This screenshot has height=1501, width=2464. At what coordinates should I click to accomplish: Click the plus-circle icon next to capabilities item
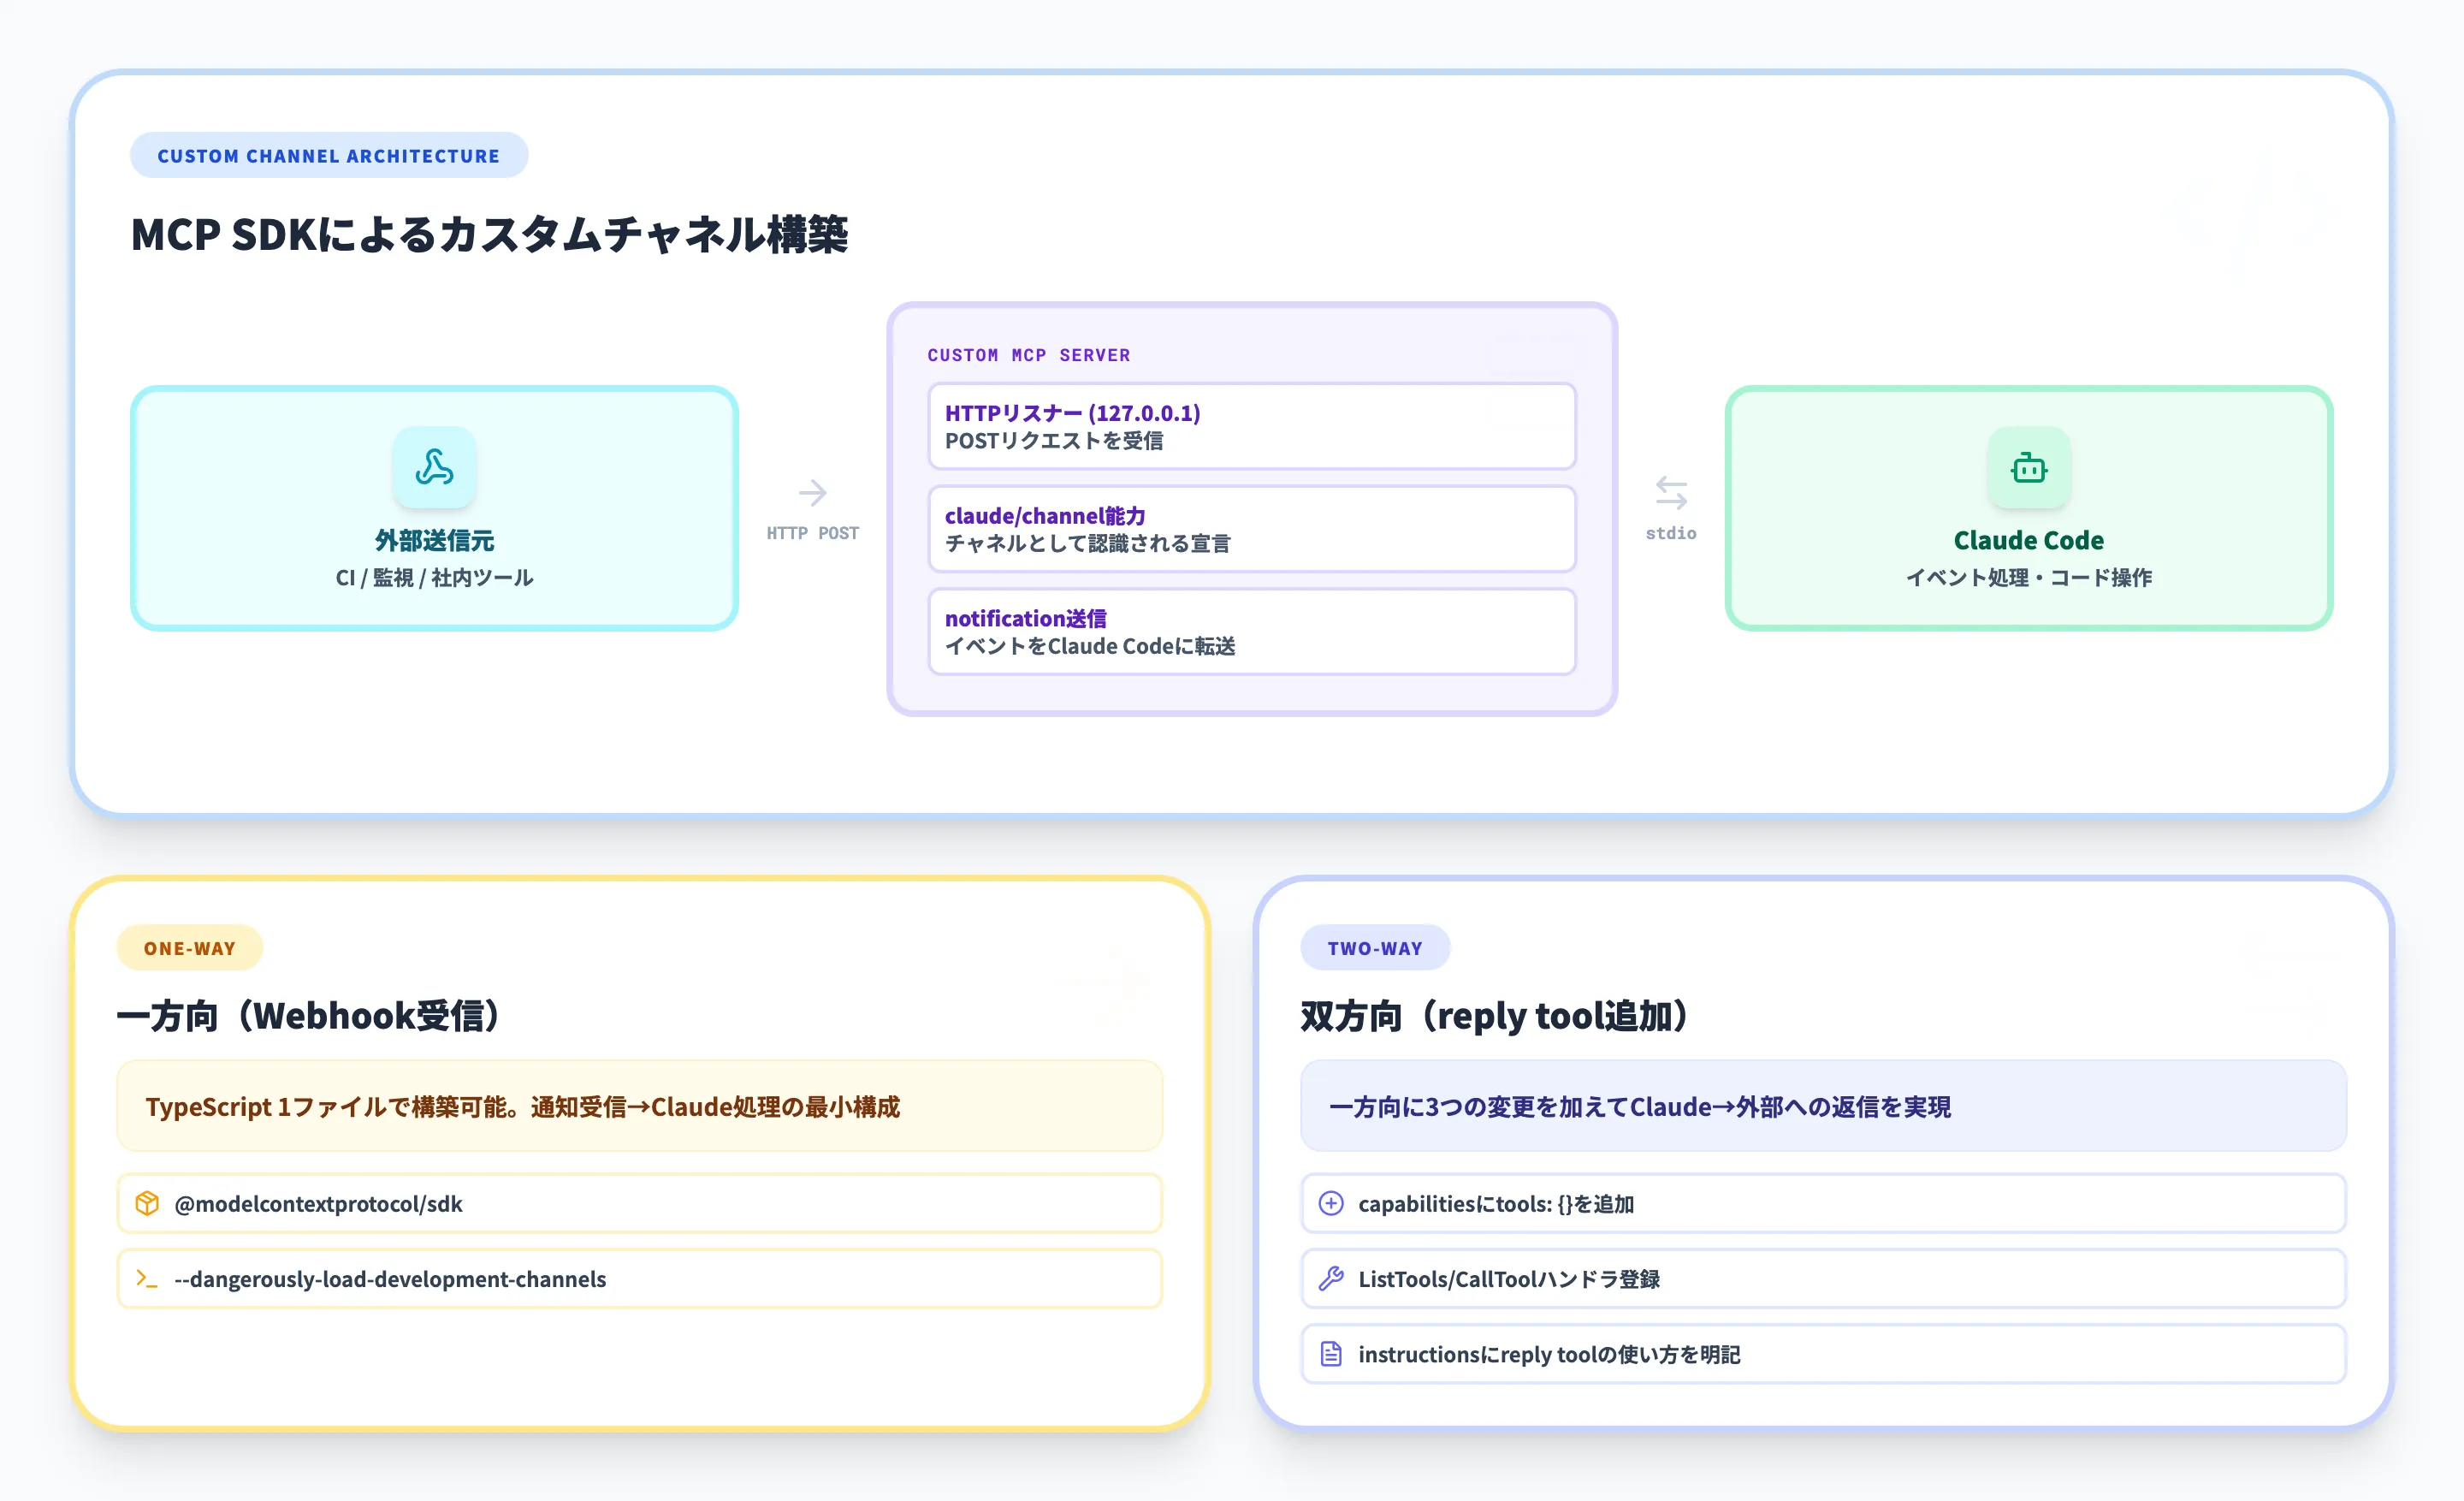click(1331, 1203)
